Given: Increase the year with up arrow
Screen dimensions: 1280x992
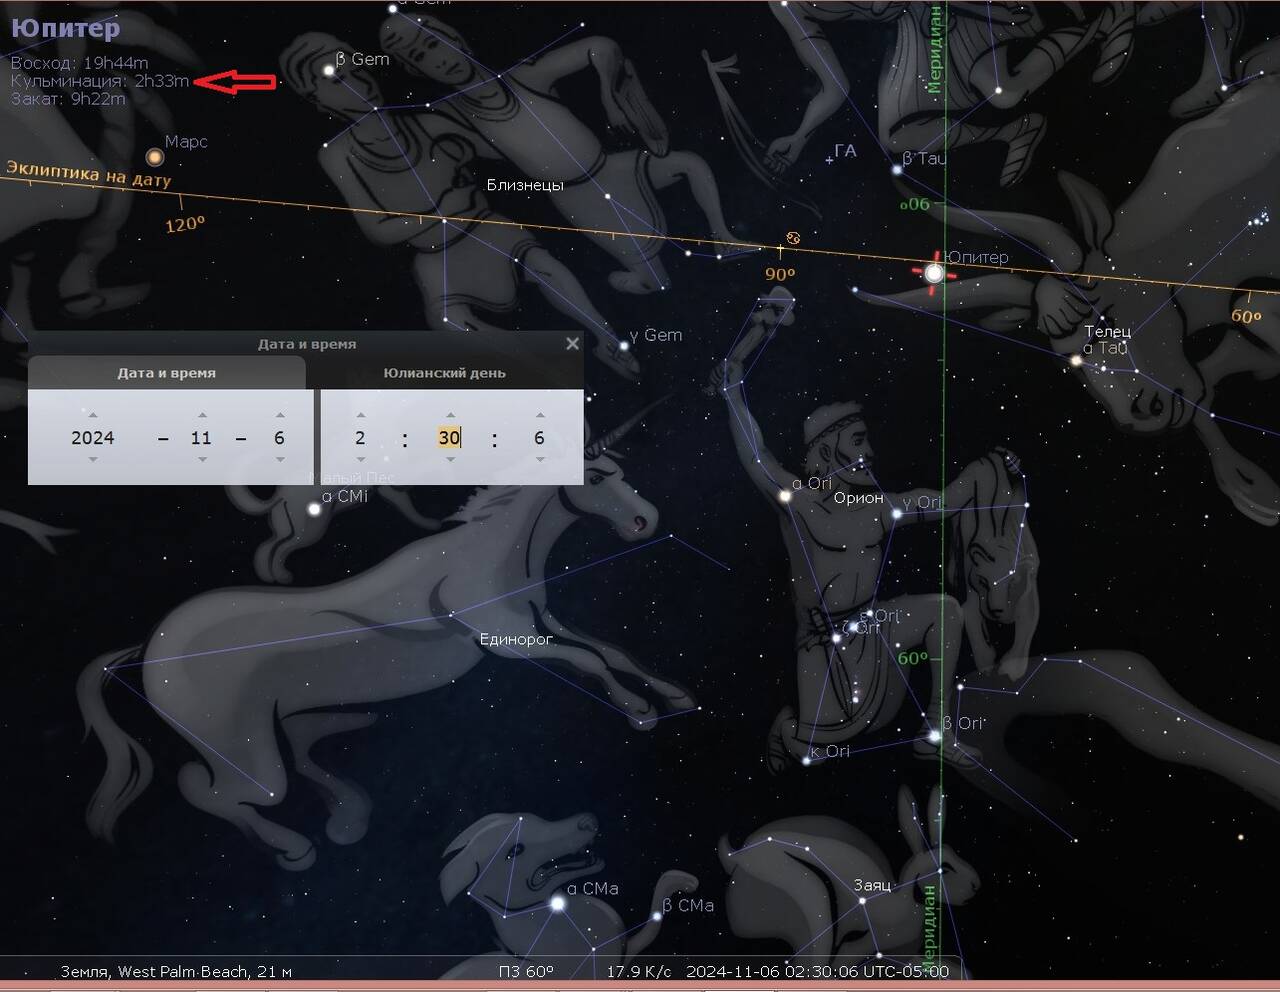Looking at the screenshot, I should click(93, 414).
